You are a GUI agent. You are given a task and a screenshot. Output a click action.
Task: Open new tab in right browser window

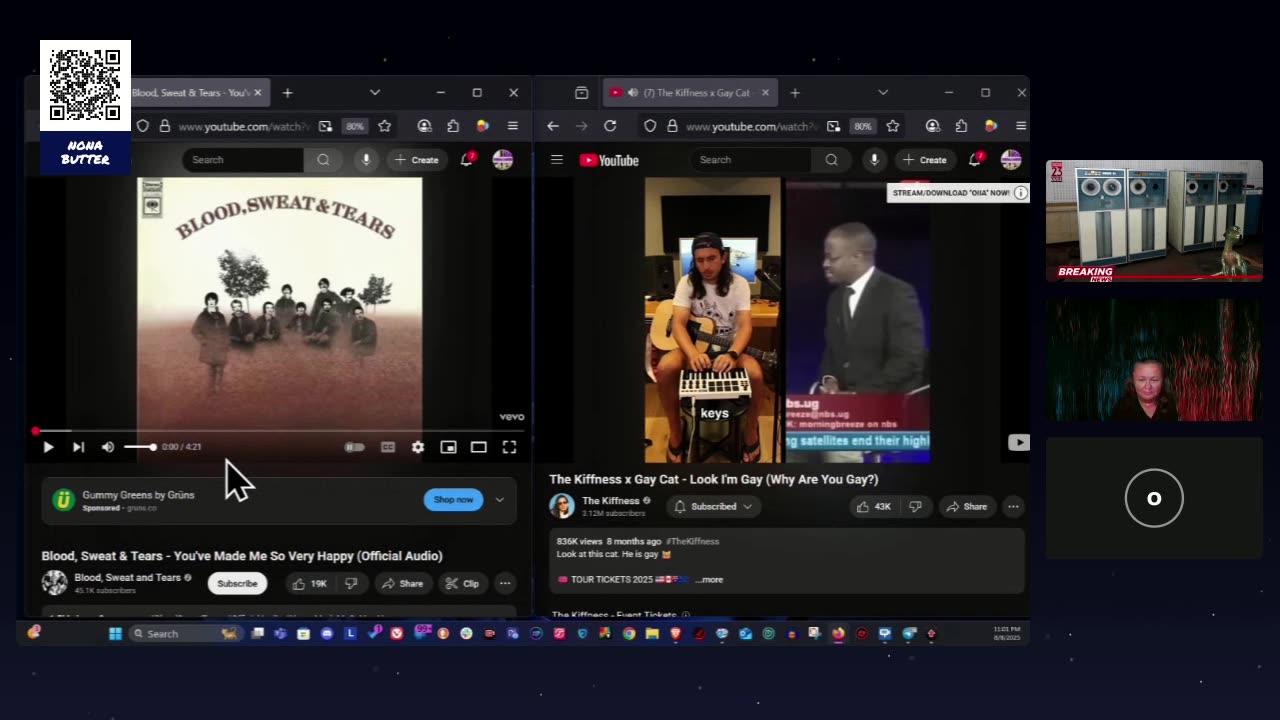[795, 93]
